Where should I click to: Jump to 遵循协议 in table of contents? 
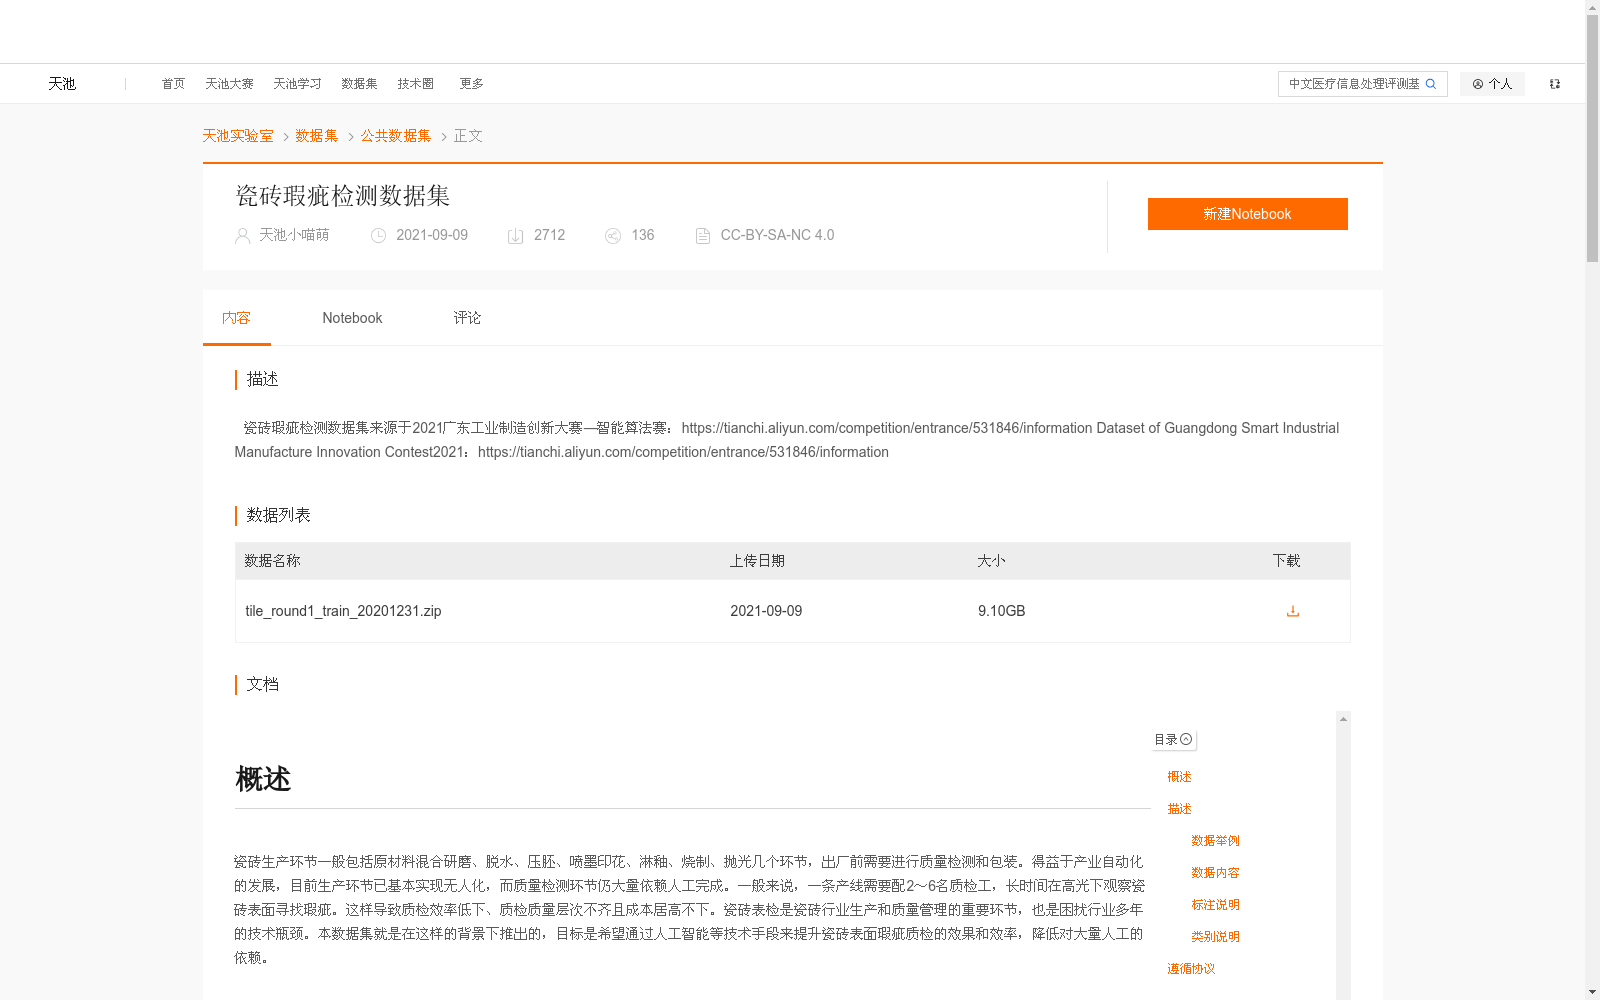[1191, 969]
